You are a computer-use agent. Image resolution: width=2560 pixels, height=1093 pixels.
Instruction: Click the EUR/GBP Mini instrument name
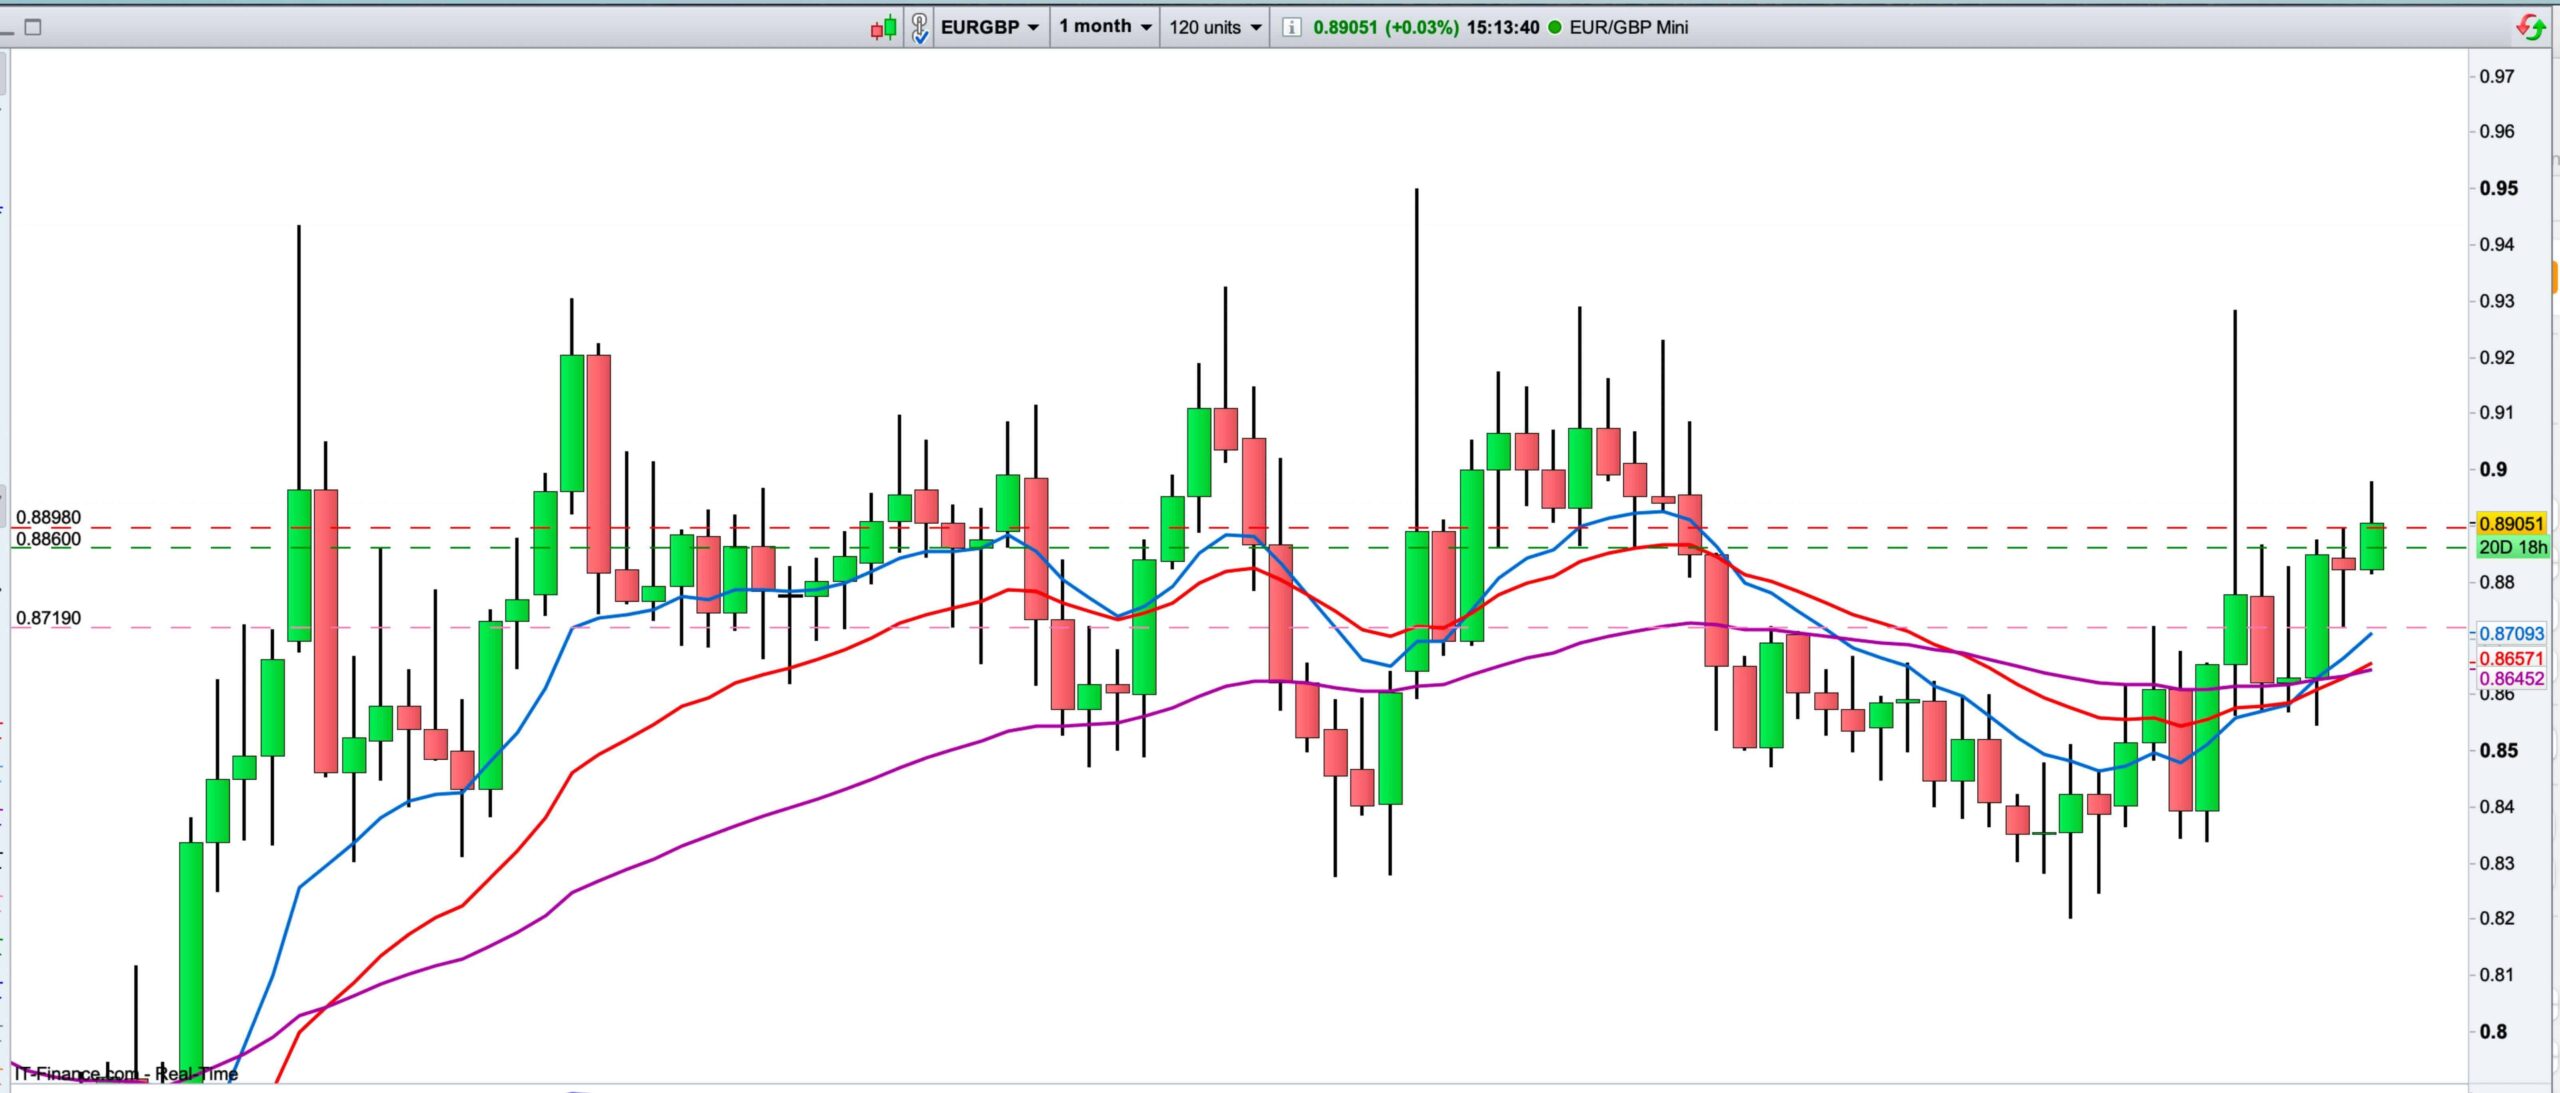point(1628,28)
